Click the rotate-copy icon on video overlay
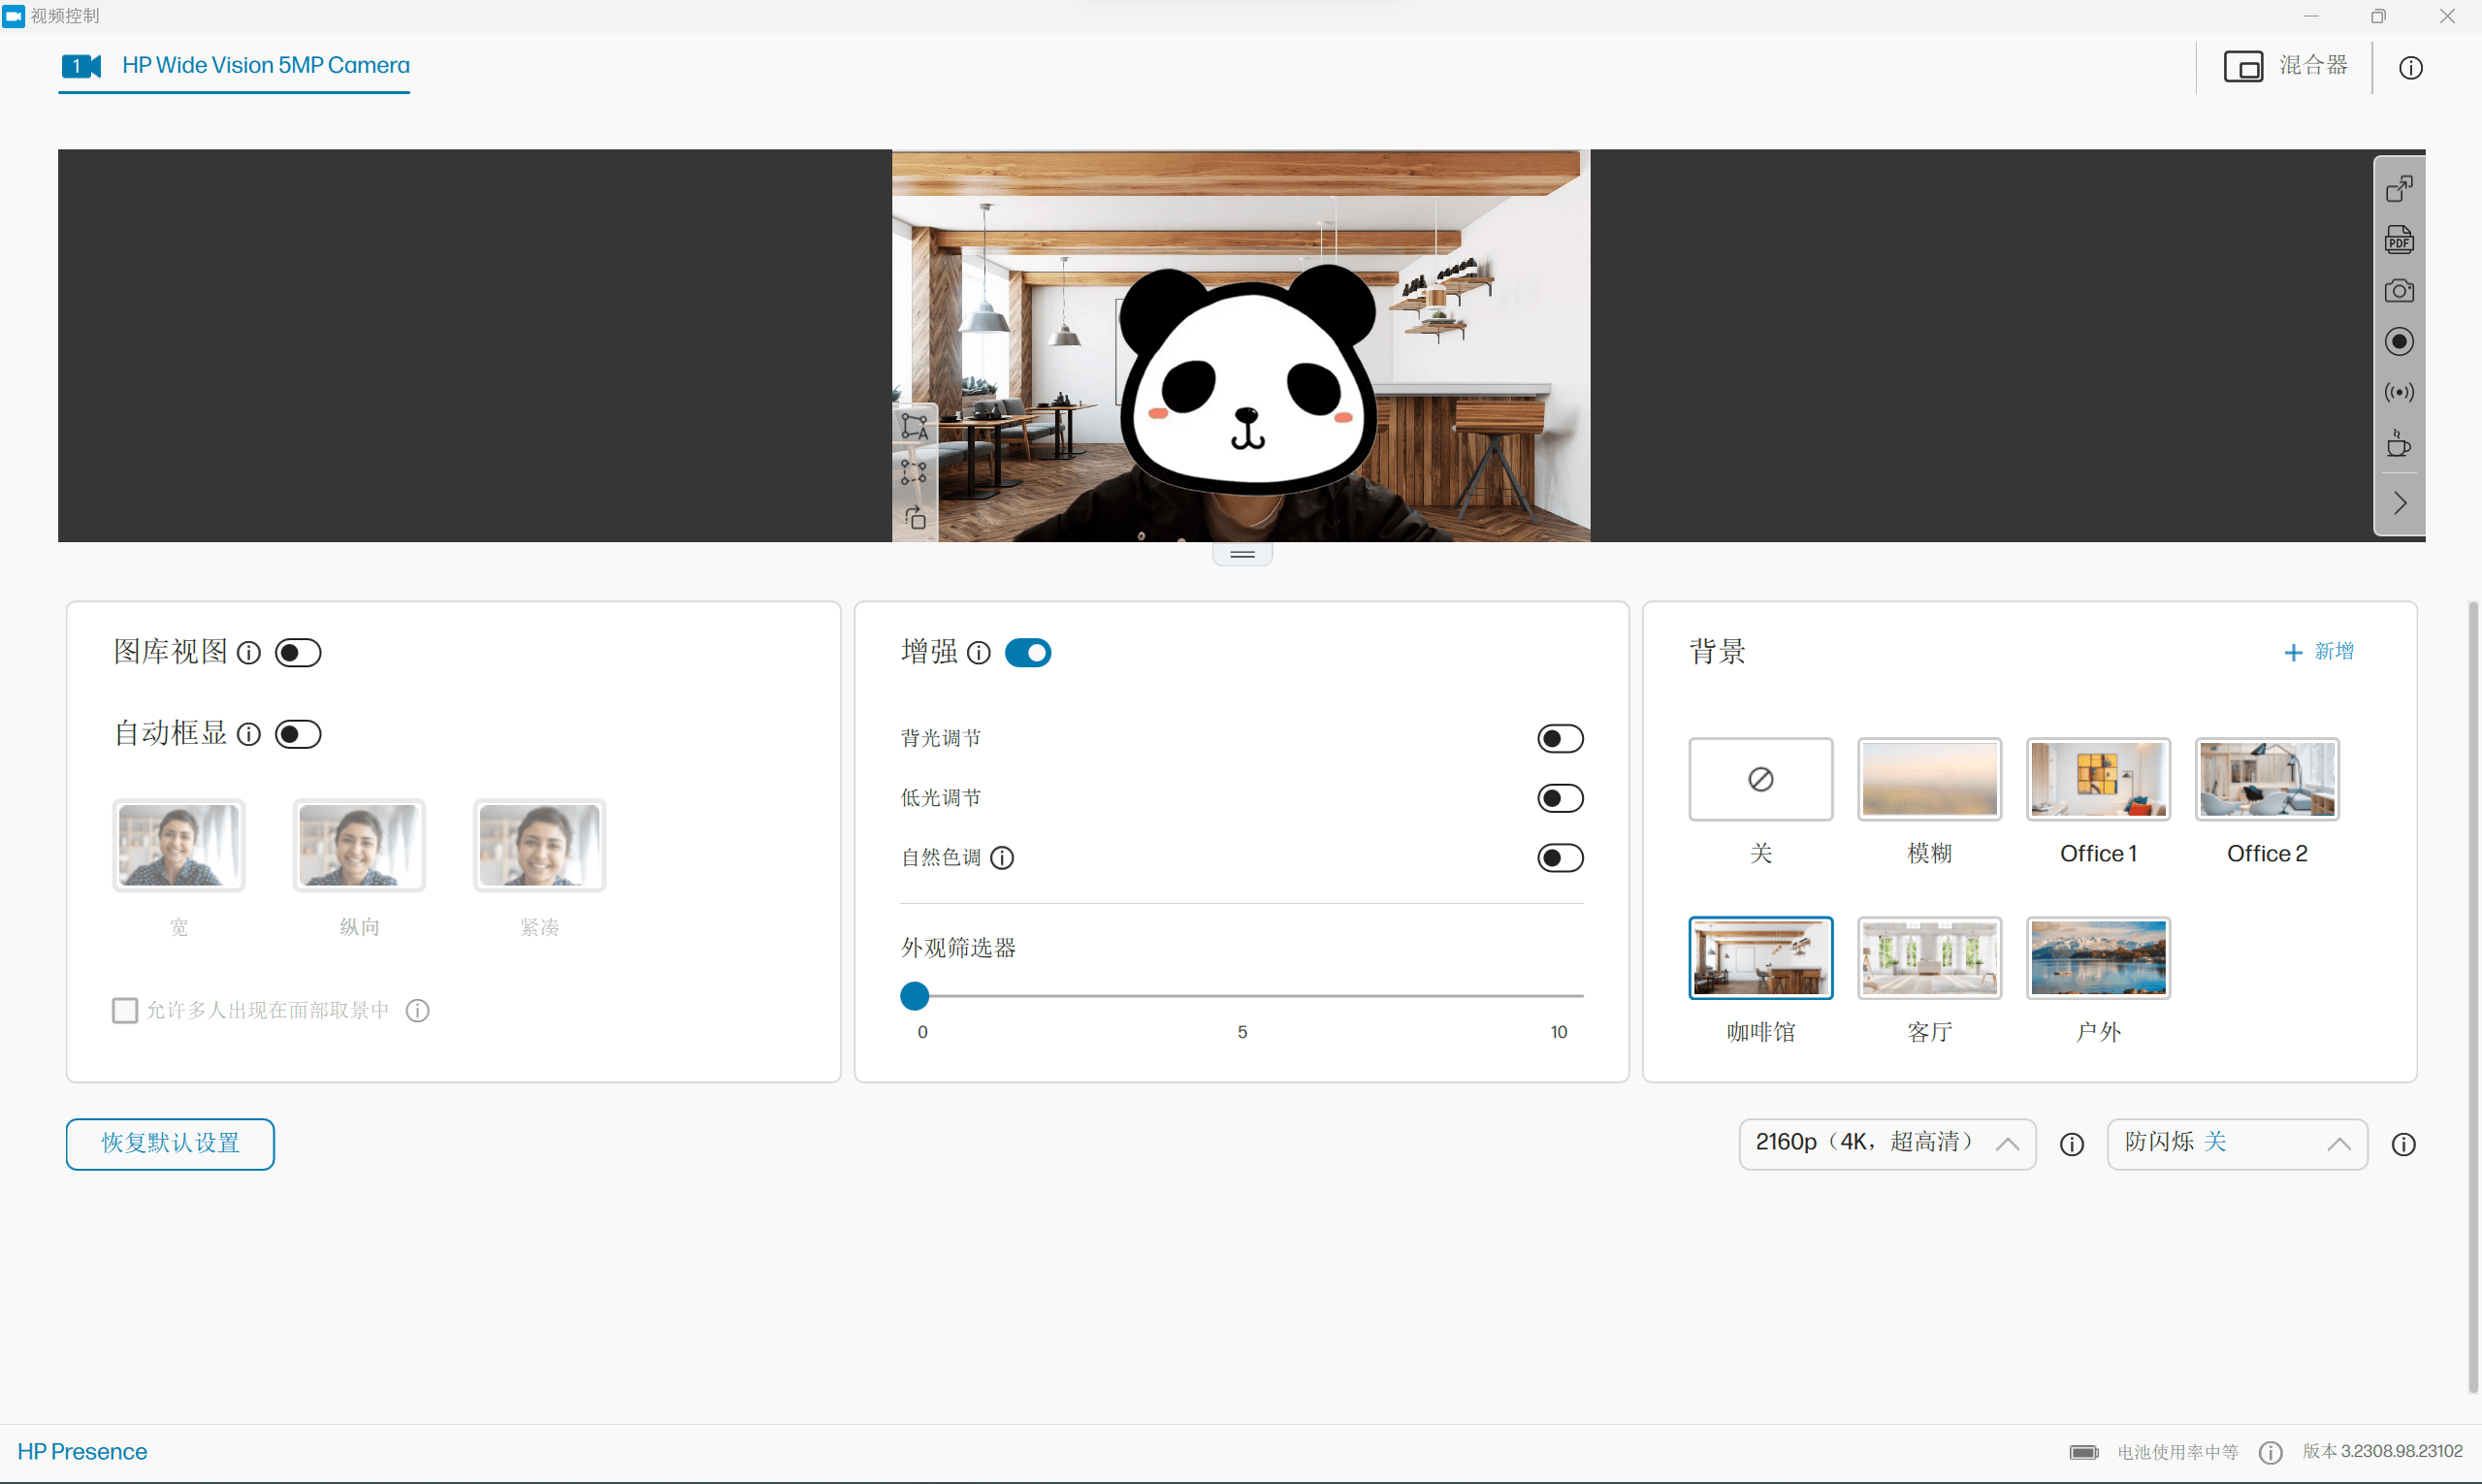 click(x=915, y=518)
